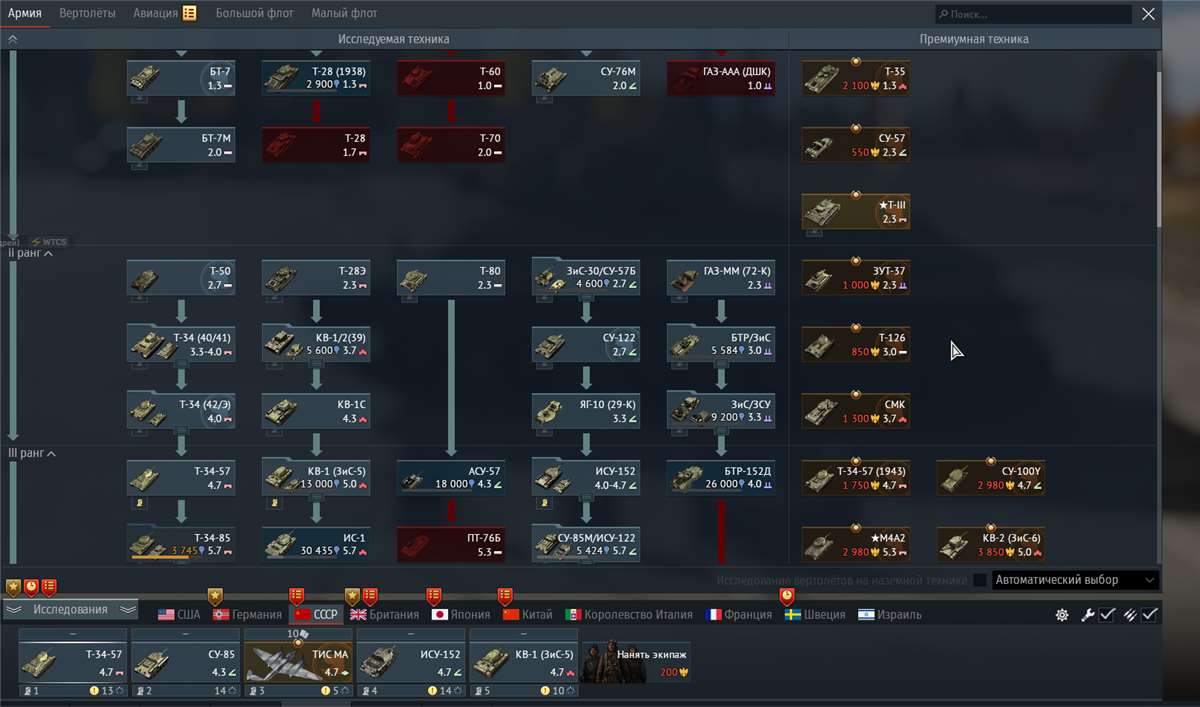Click the clock wager icon in bottom-left corner
The height and width of the screenshot is (707, 1200).
click(x=31, y=587)
